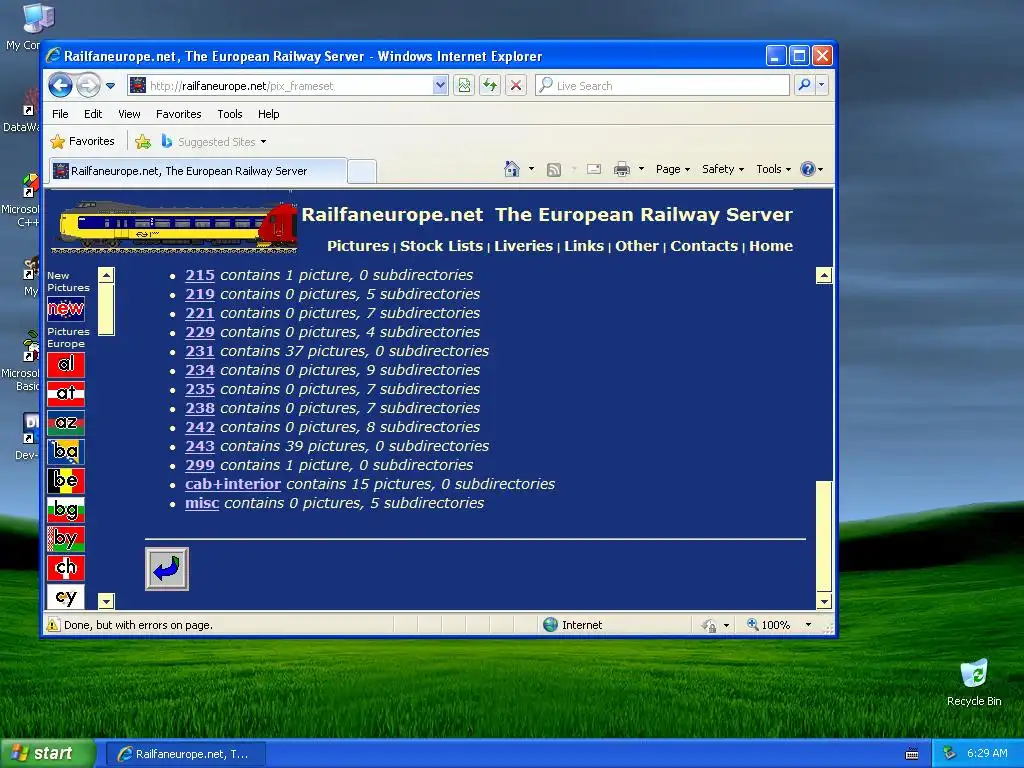This screenshot has height=768, width=1024.
Task: Click the RSS feeds icon
Action: pyautogui.click(x=554, y=169)
